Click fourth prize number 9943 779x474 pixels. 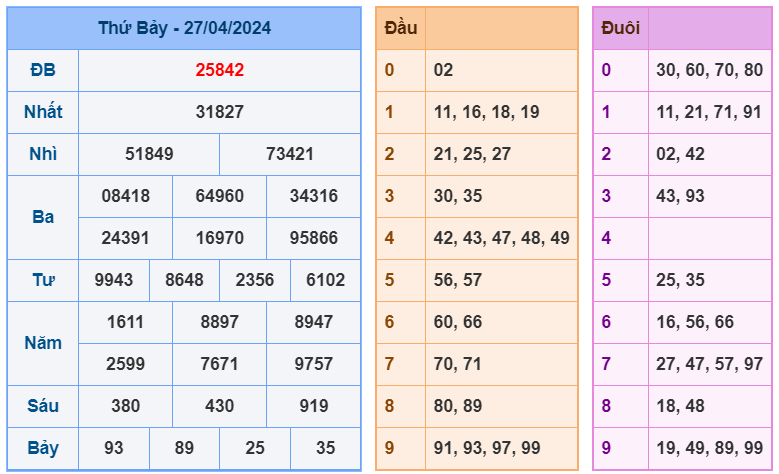coord(114,280)
